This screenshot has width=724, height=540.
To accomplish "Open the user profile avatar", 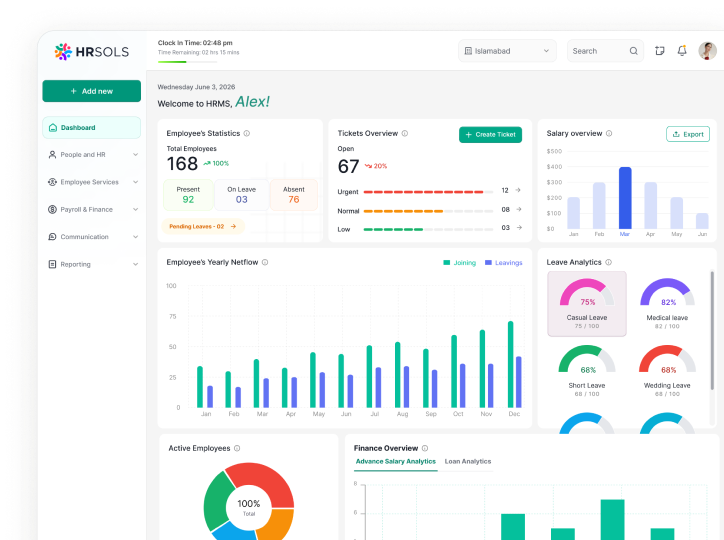I will coord(707,51).
